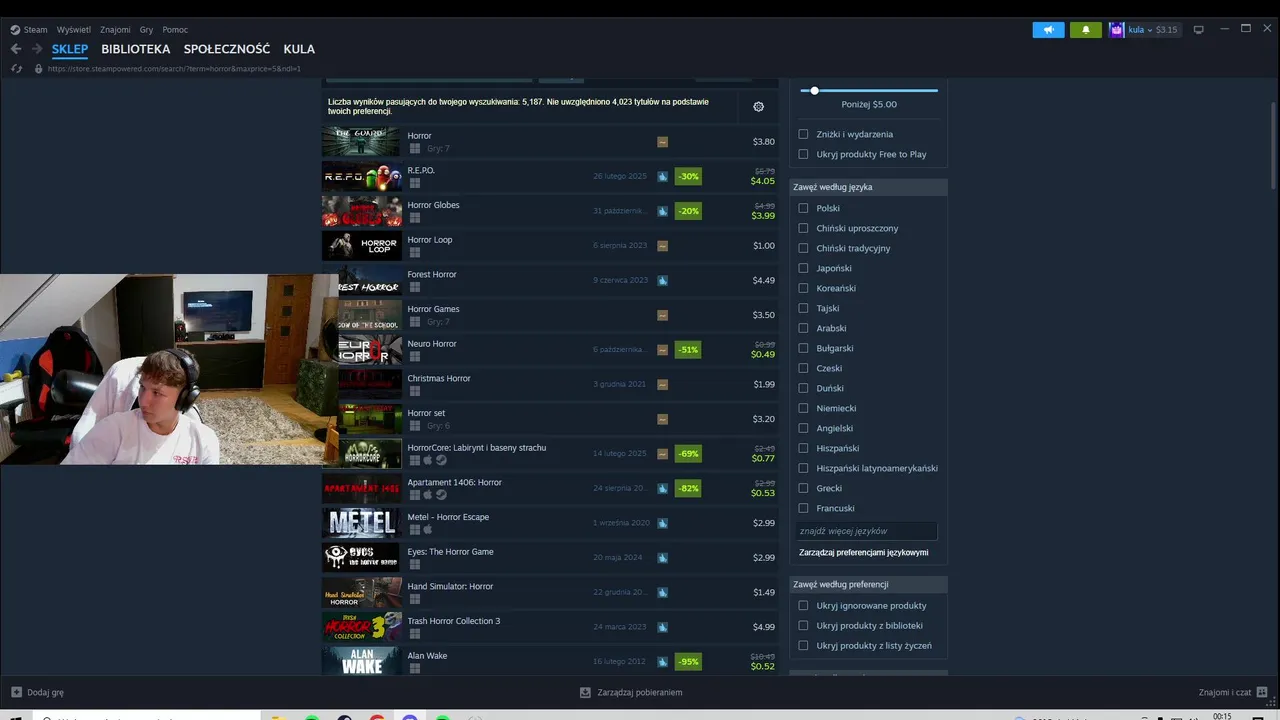
Task: Reload the store page
Action: coord(16,69)
